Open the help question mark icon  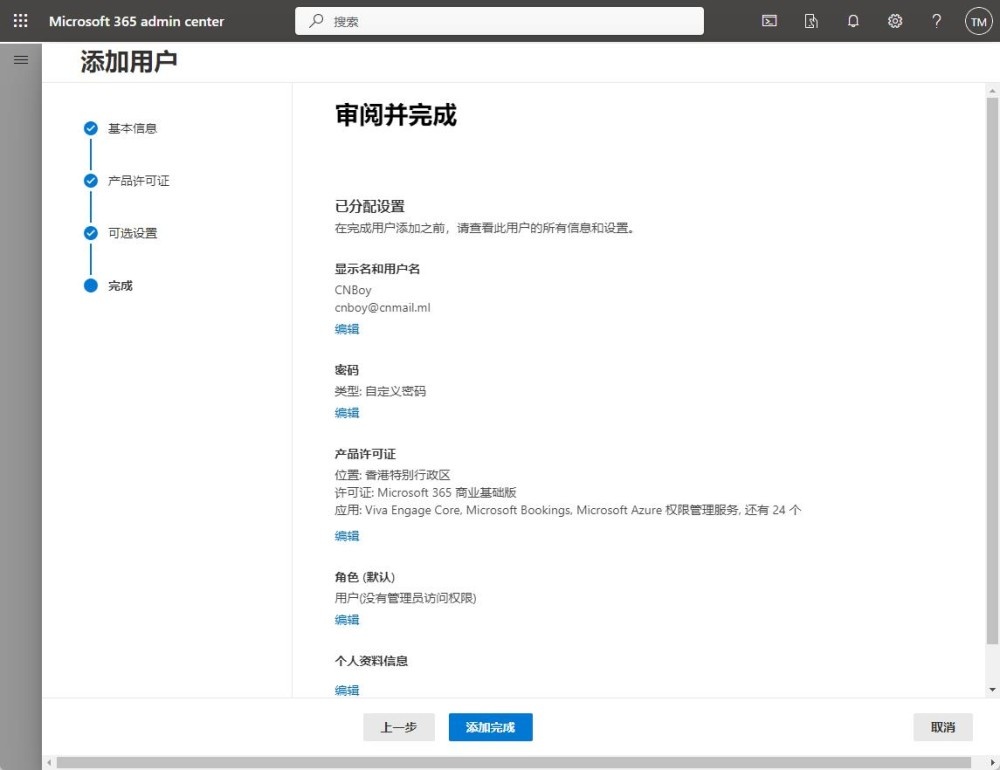[x=937, y=21]
